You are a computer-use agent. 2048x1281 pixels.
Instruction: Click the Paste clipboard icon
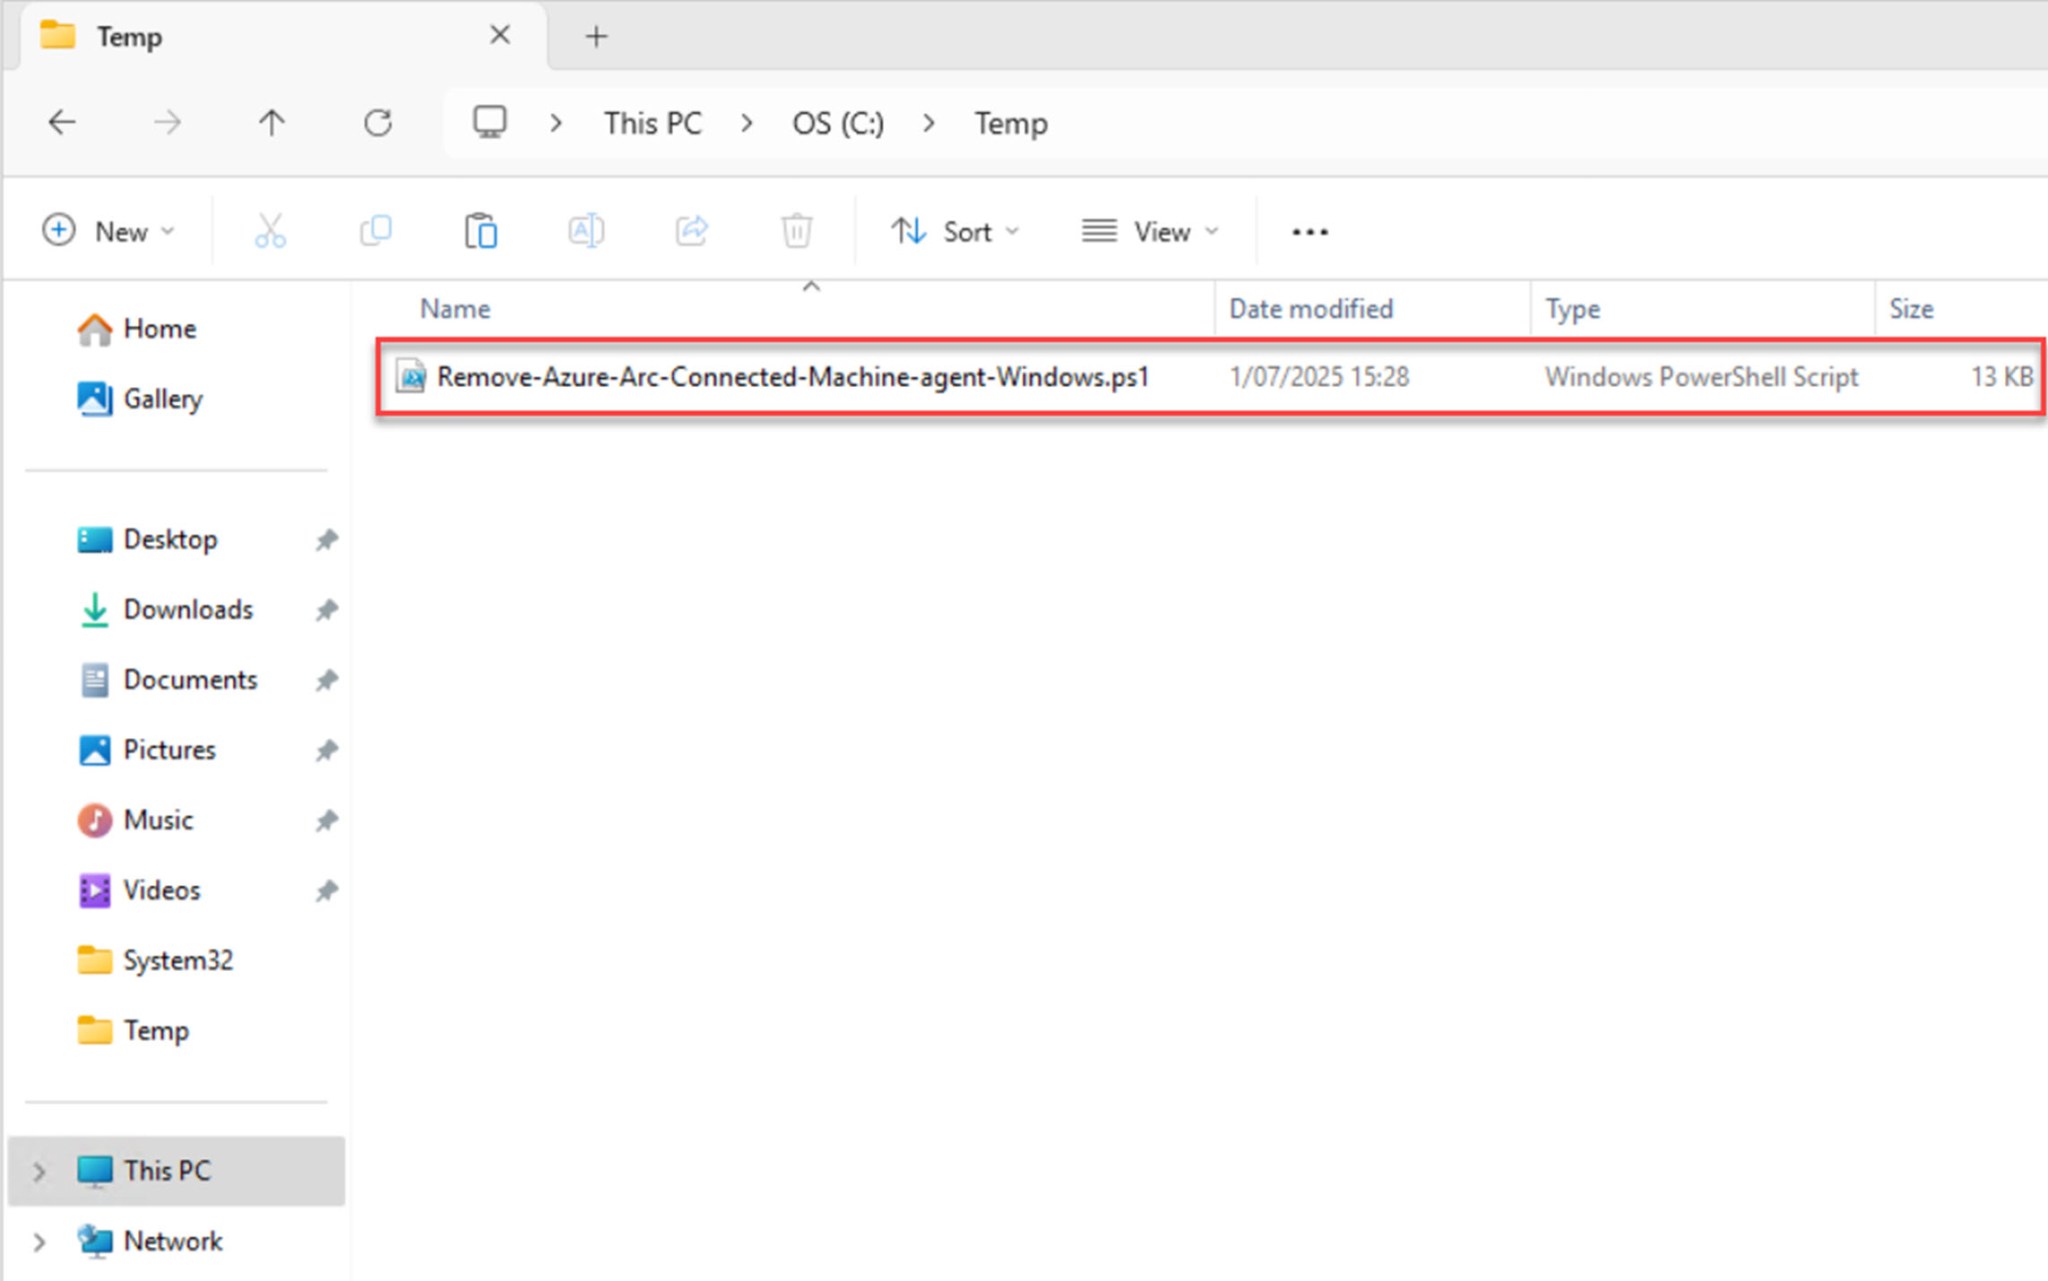pos(481,231)
